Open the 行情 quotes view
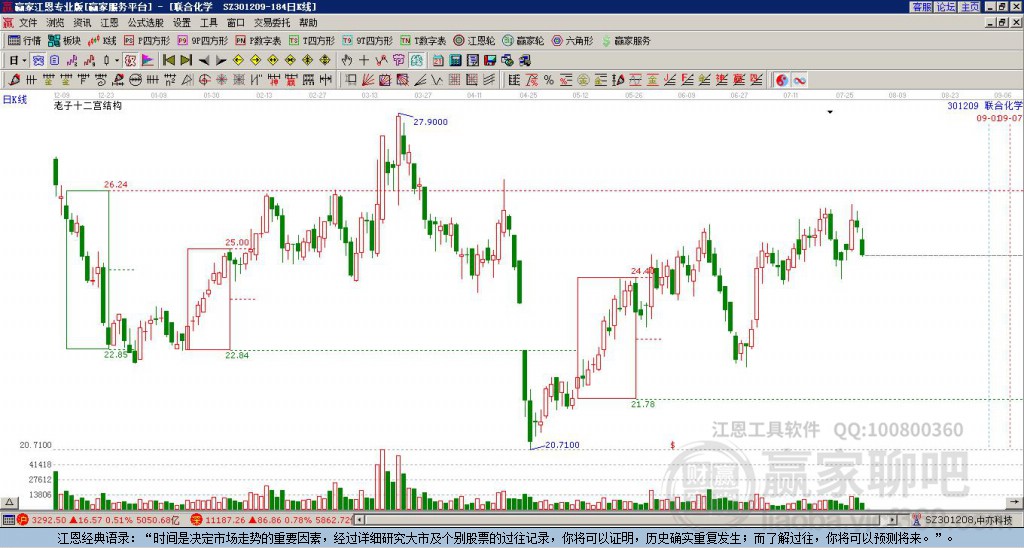This screenshot has width=1024, height=548. 25,40
